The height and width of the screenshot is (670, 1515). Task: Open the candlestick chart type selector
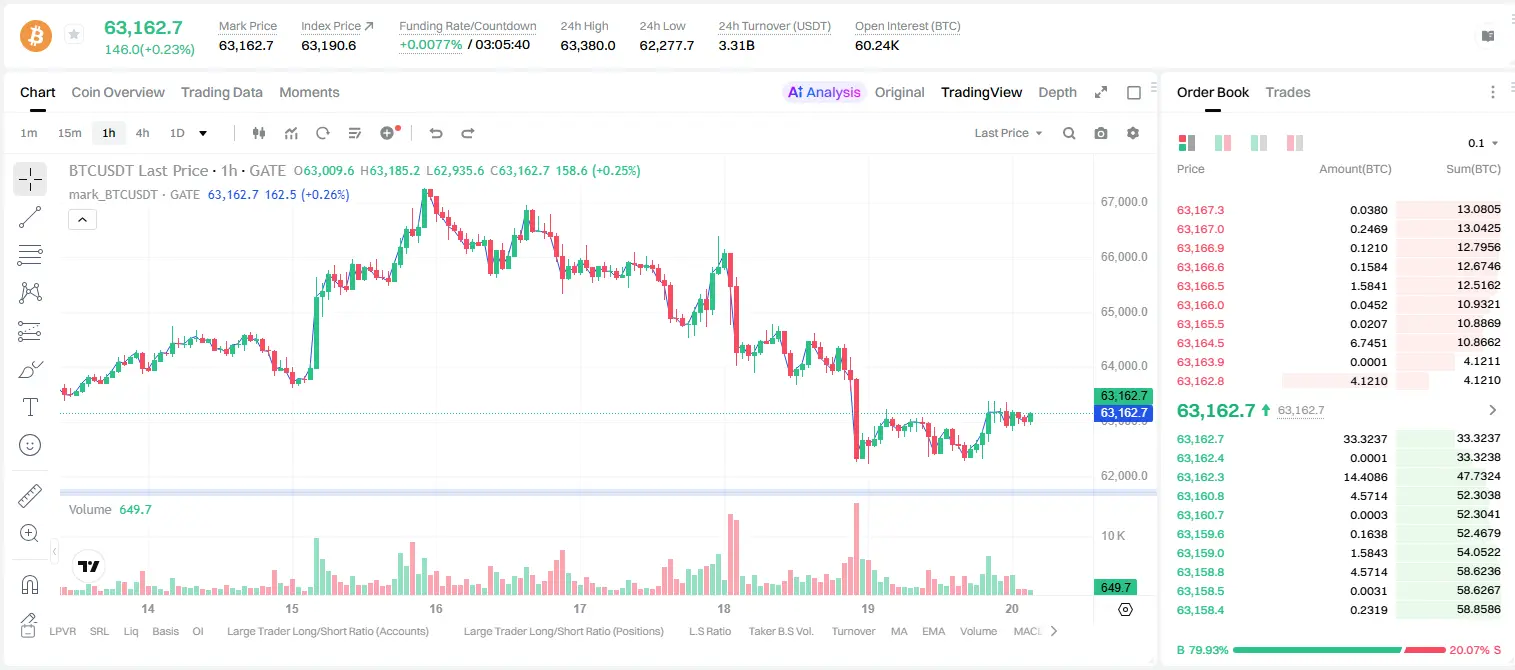tap(260, 133)
